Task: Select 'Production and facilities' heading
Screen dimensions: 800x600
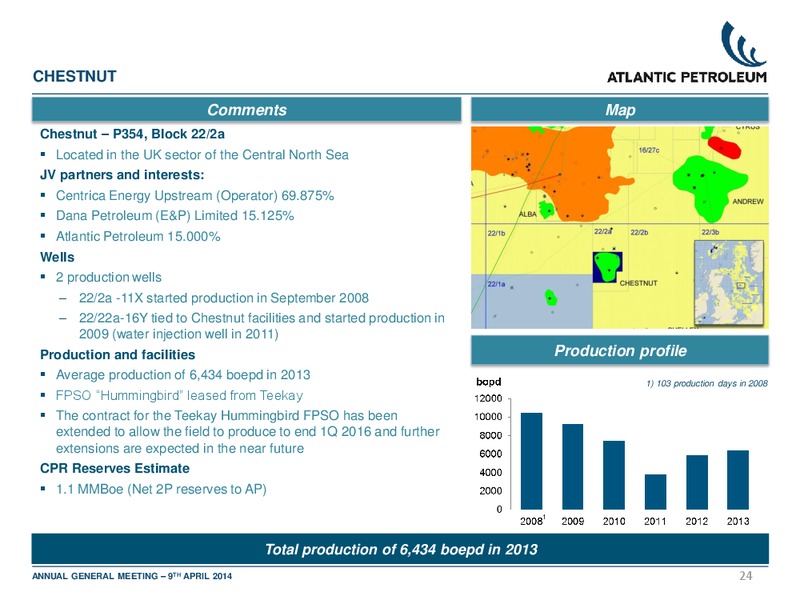Action: point(117,355)
